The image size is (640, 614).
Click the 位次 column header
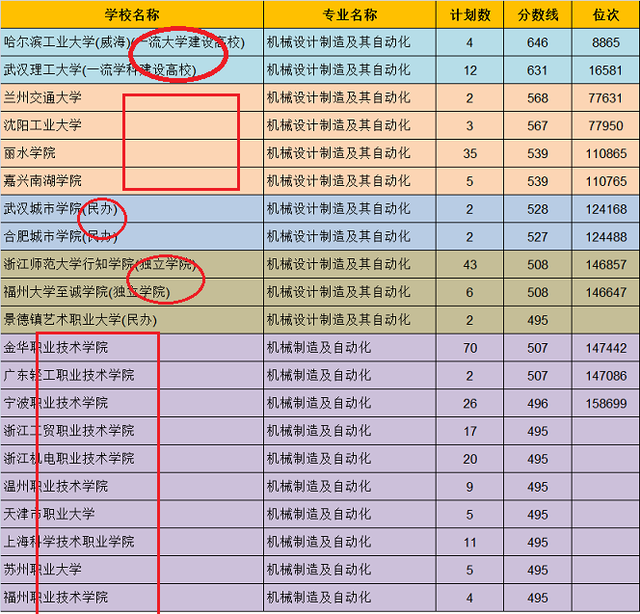[606, 15]
